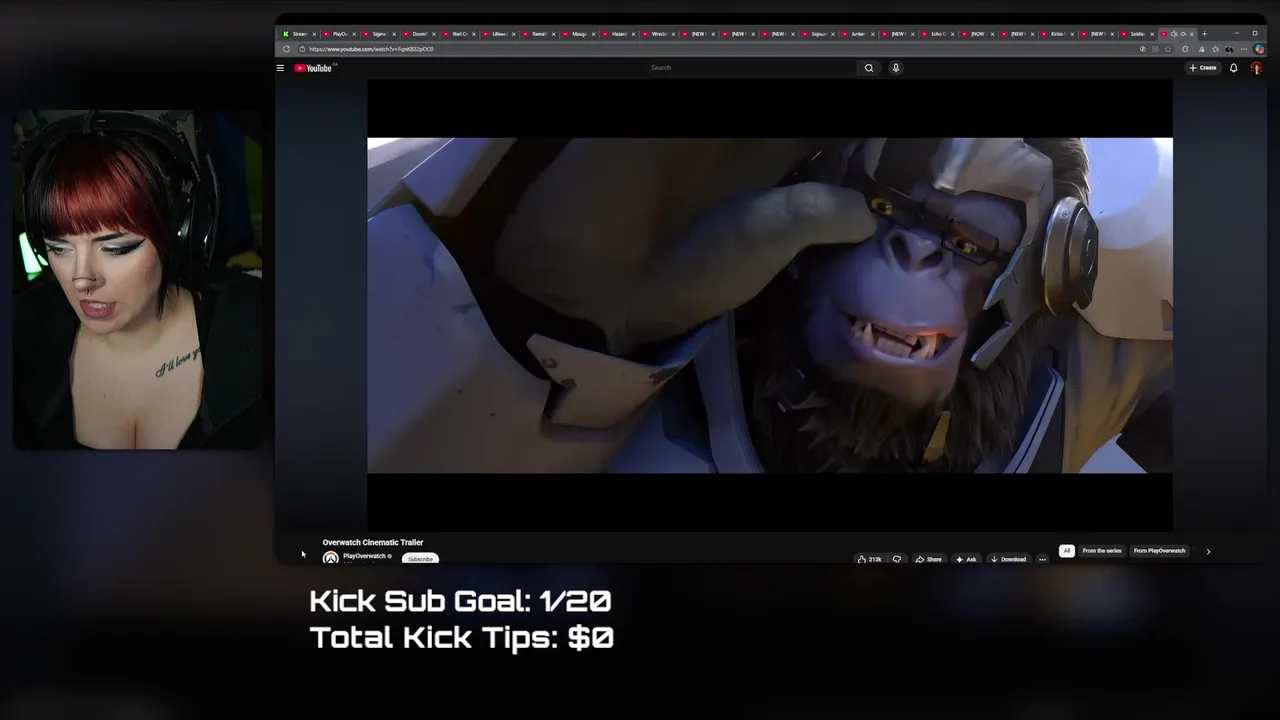
Task: Switch to the Sigma browser tab
Action: 379,34
